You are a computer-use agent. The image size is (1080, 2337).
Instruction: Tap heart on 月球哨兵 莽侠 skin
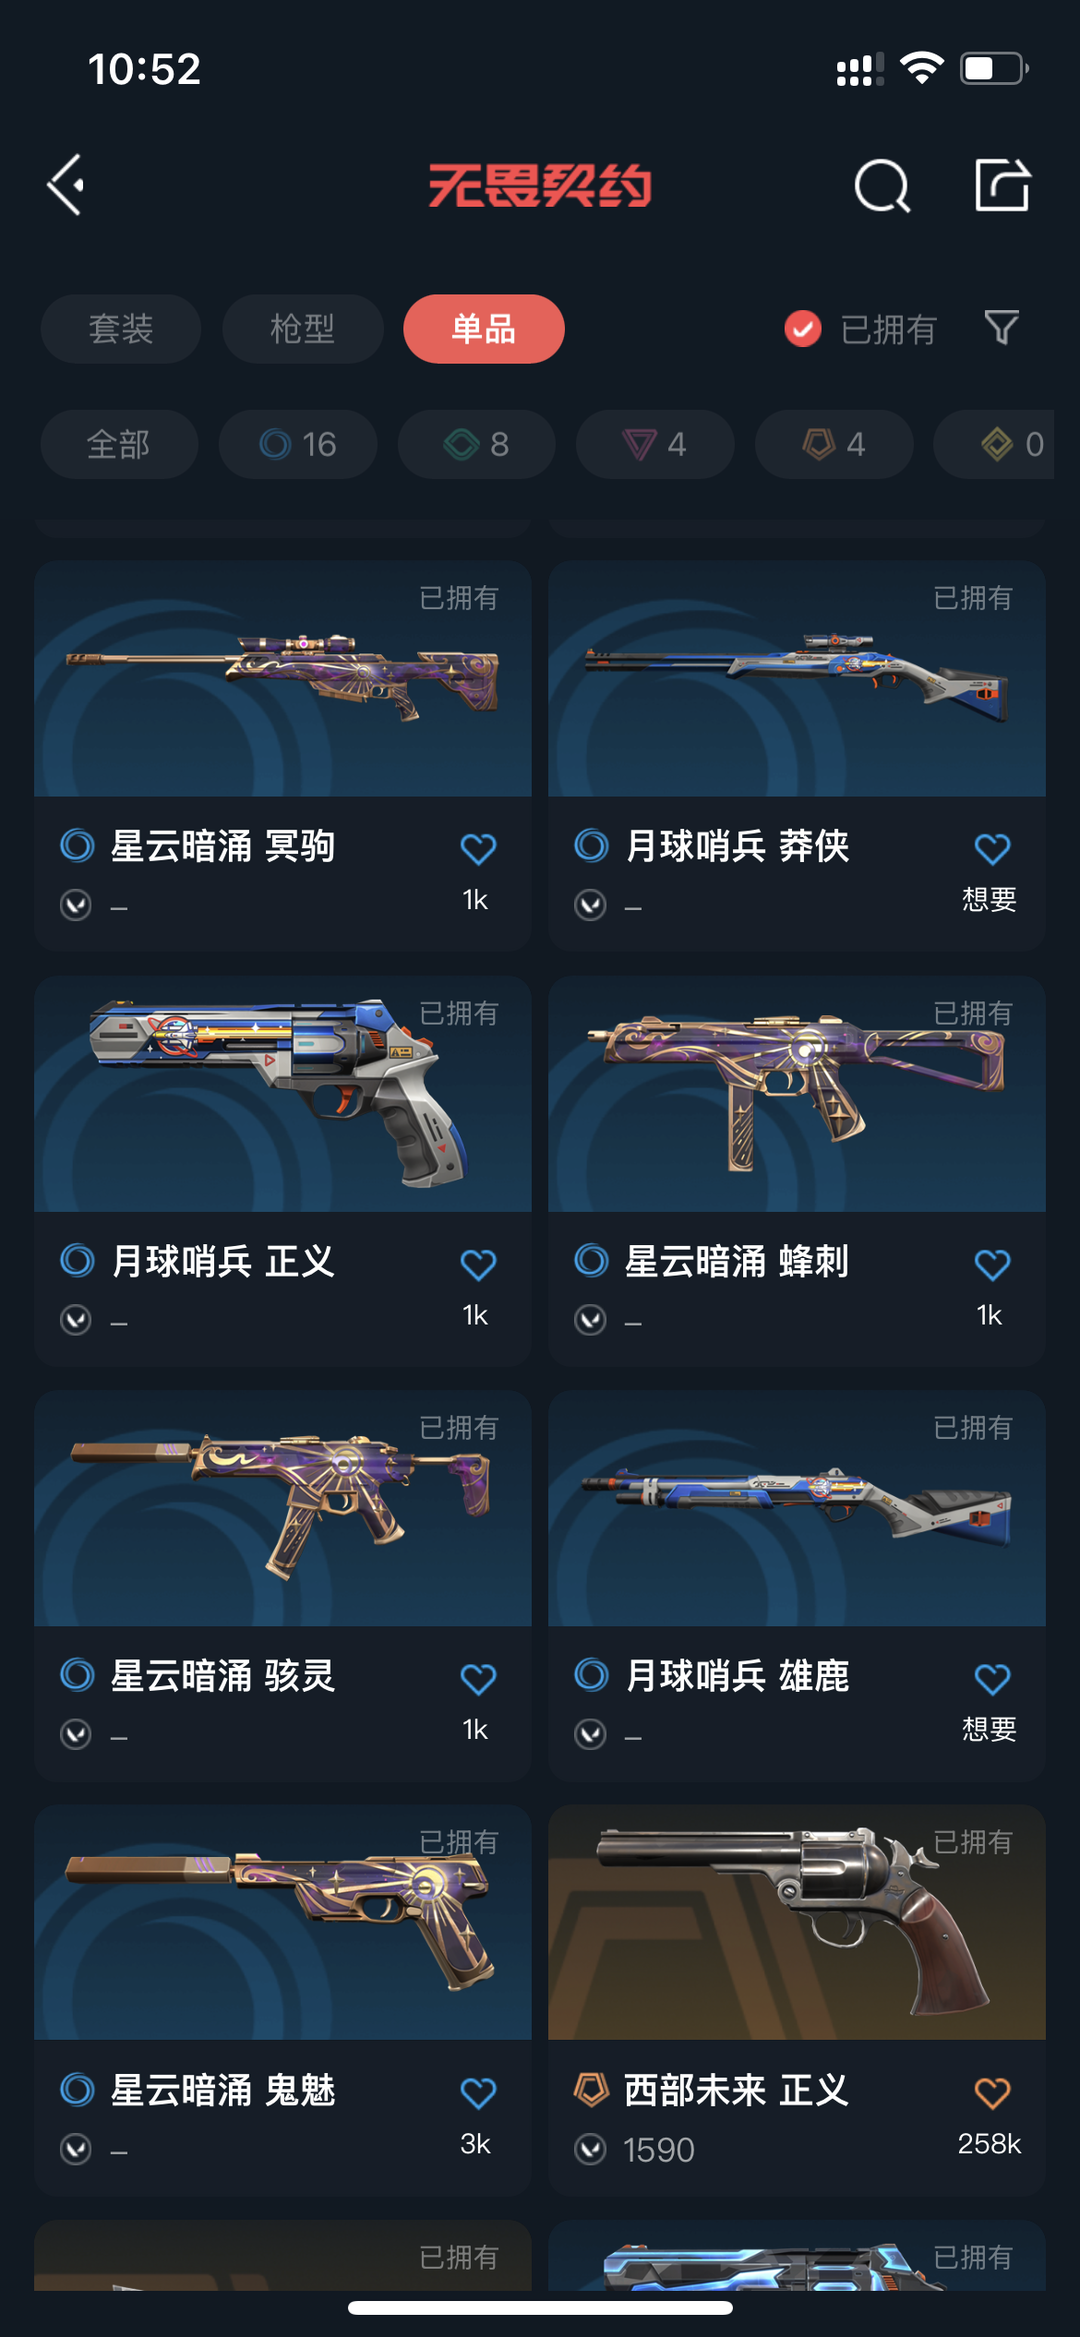point(992,849)
